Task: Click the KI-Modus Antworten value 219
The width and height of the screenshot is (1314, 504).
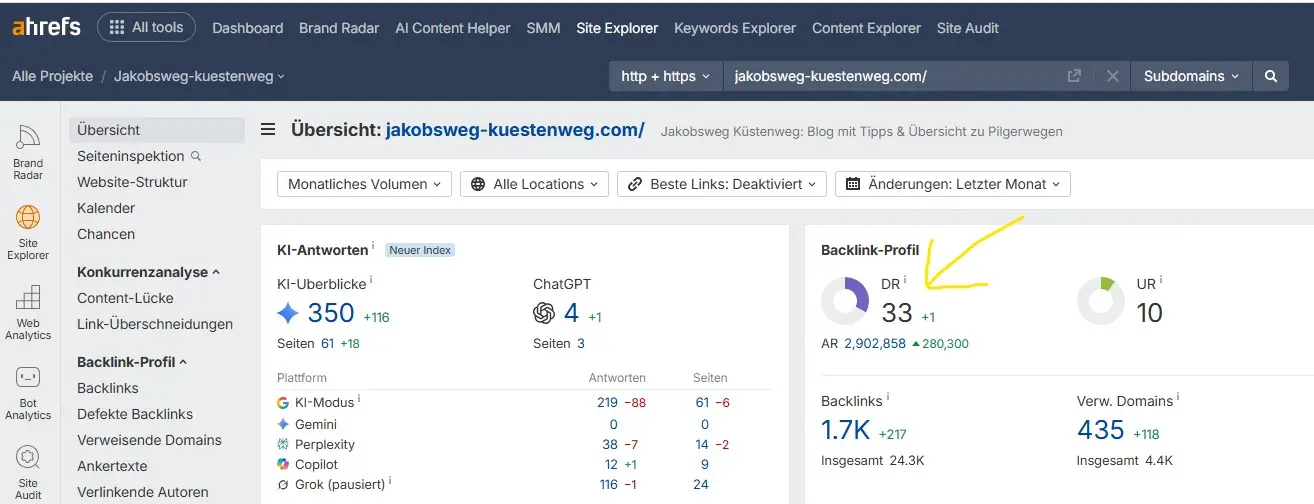Action: pos(607,402)
